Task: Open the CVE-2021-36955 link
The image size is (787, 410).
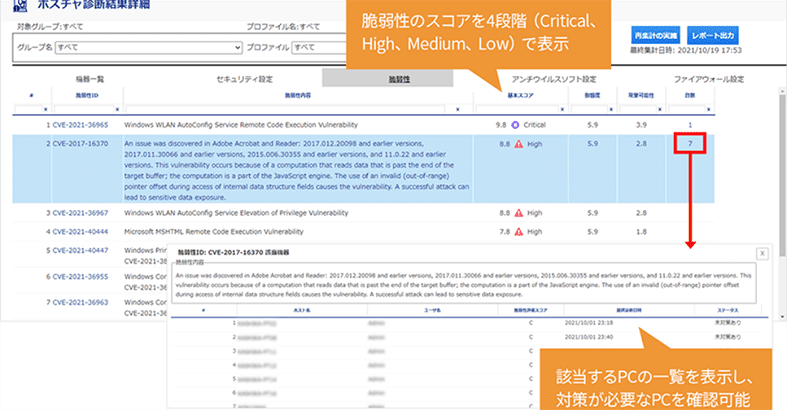Action: click(80, 277)
